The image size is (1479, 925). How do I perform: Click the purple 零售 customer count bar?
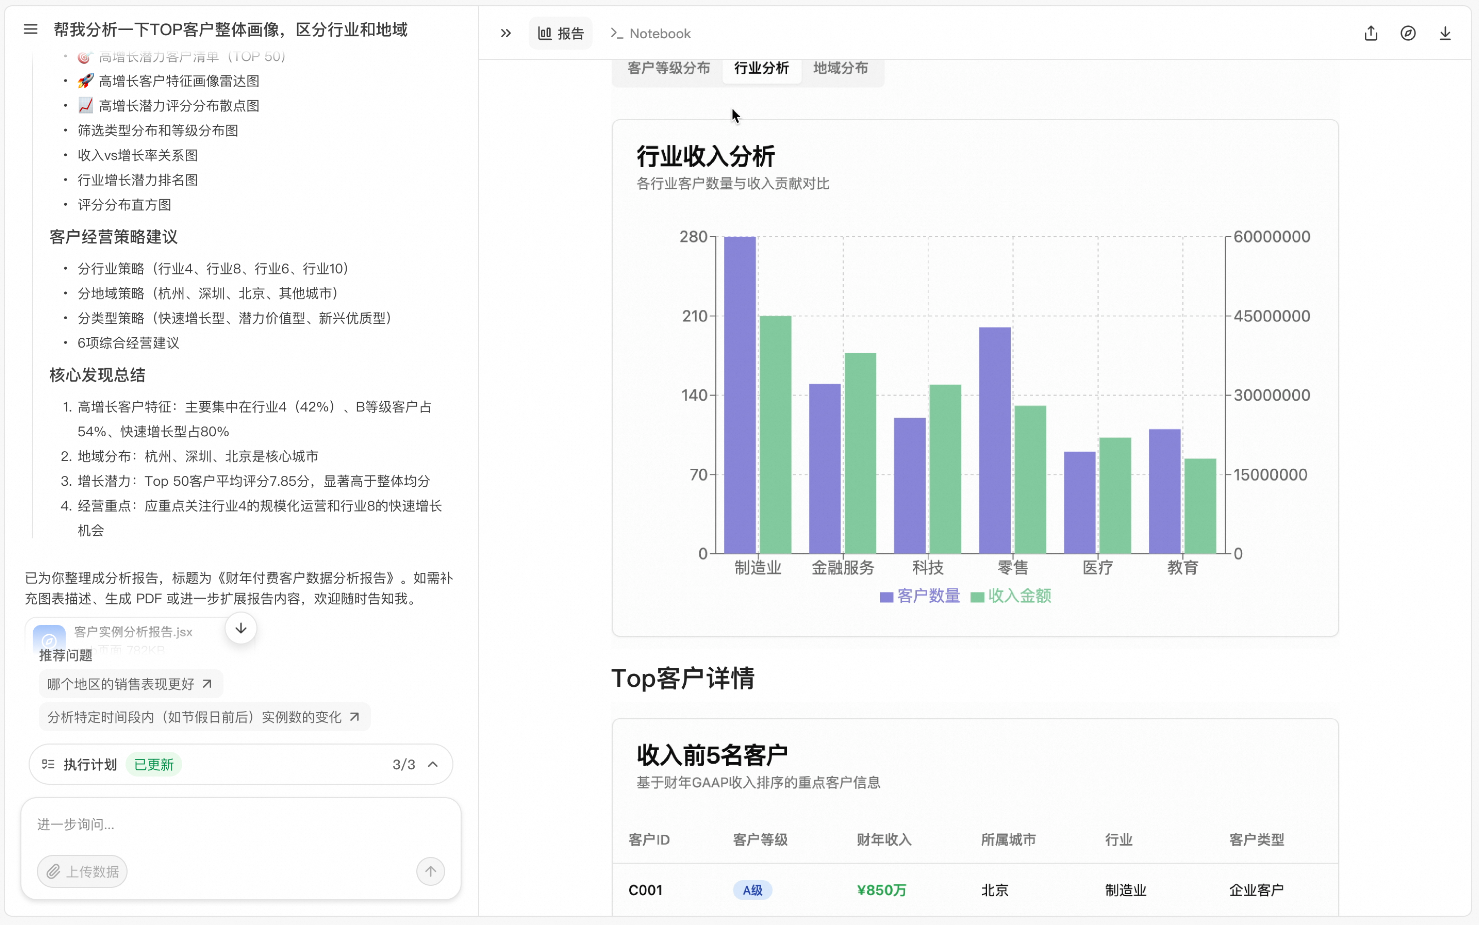point(995,440)
